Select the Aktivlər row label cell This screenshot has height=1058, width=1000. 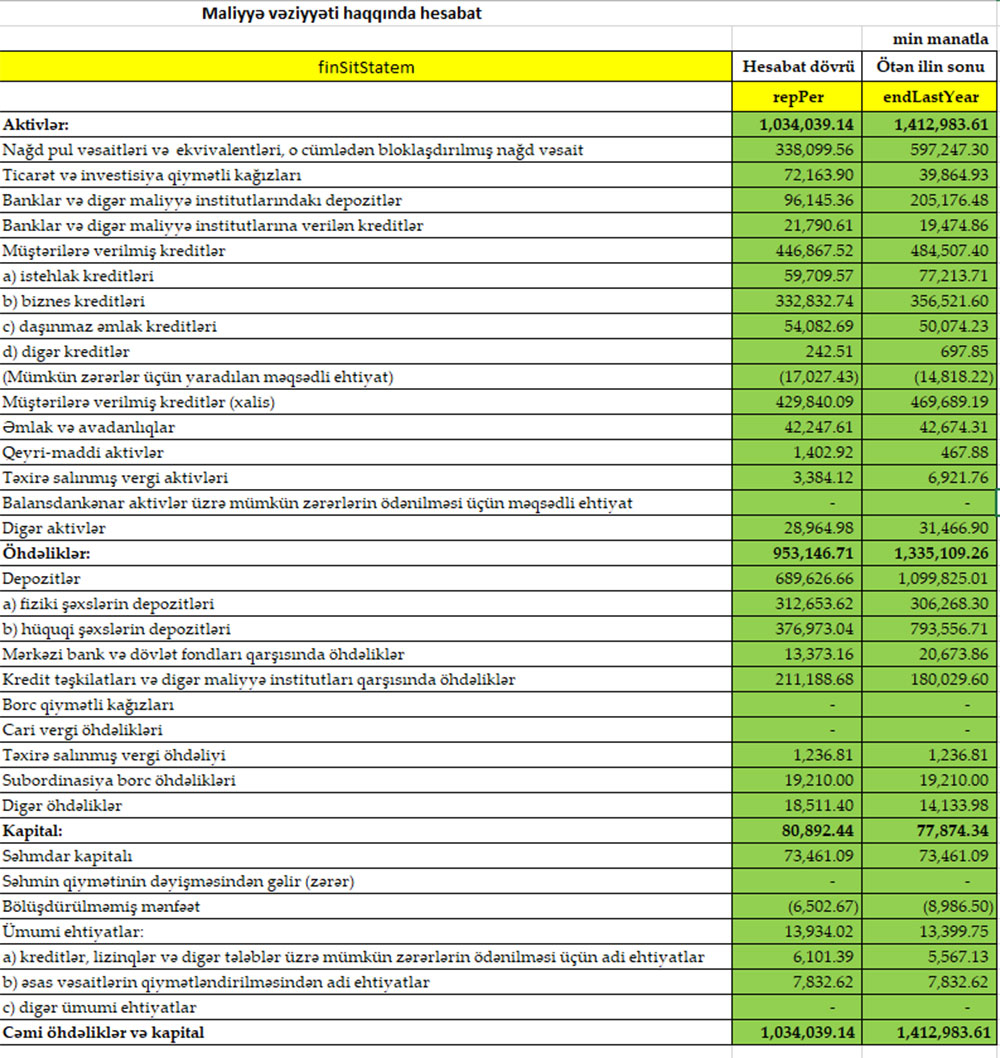tap(365, 125)
